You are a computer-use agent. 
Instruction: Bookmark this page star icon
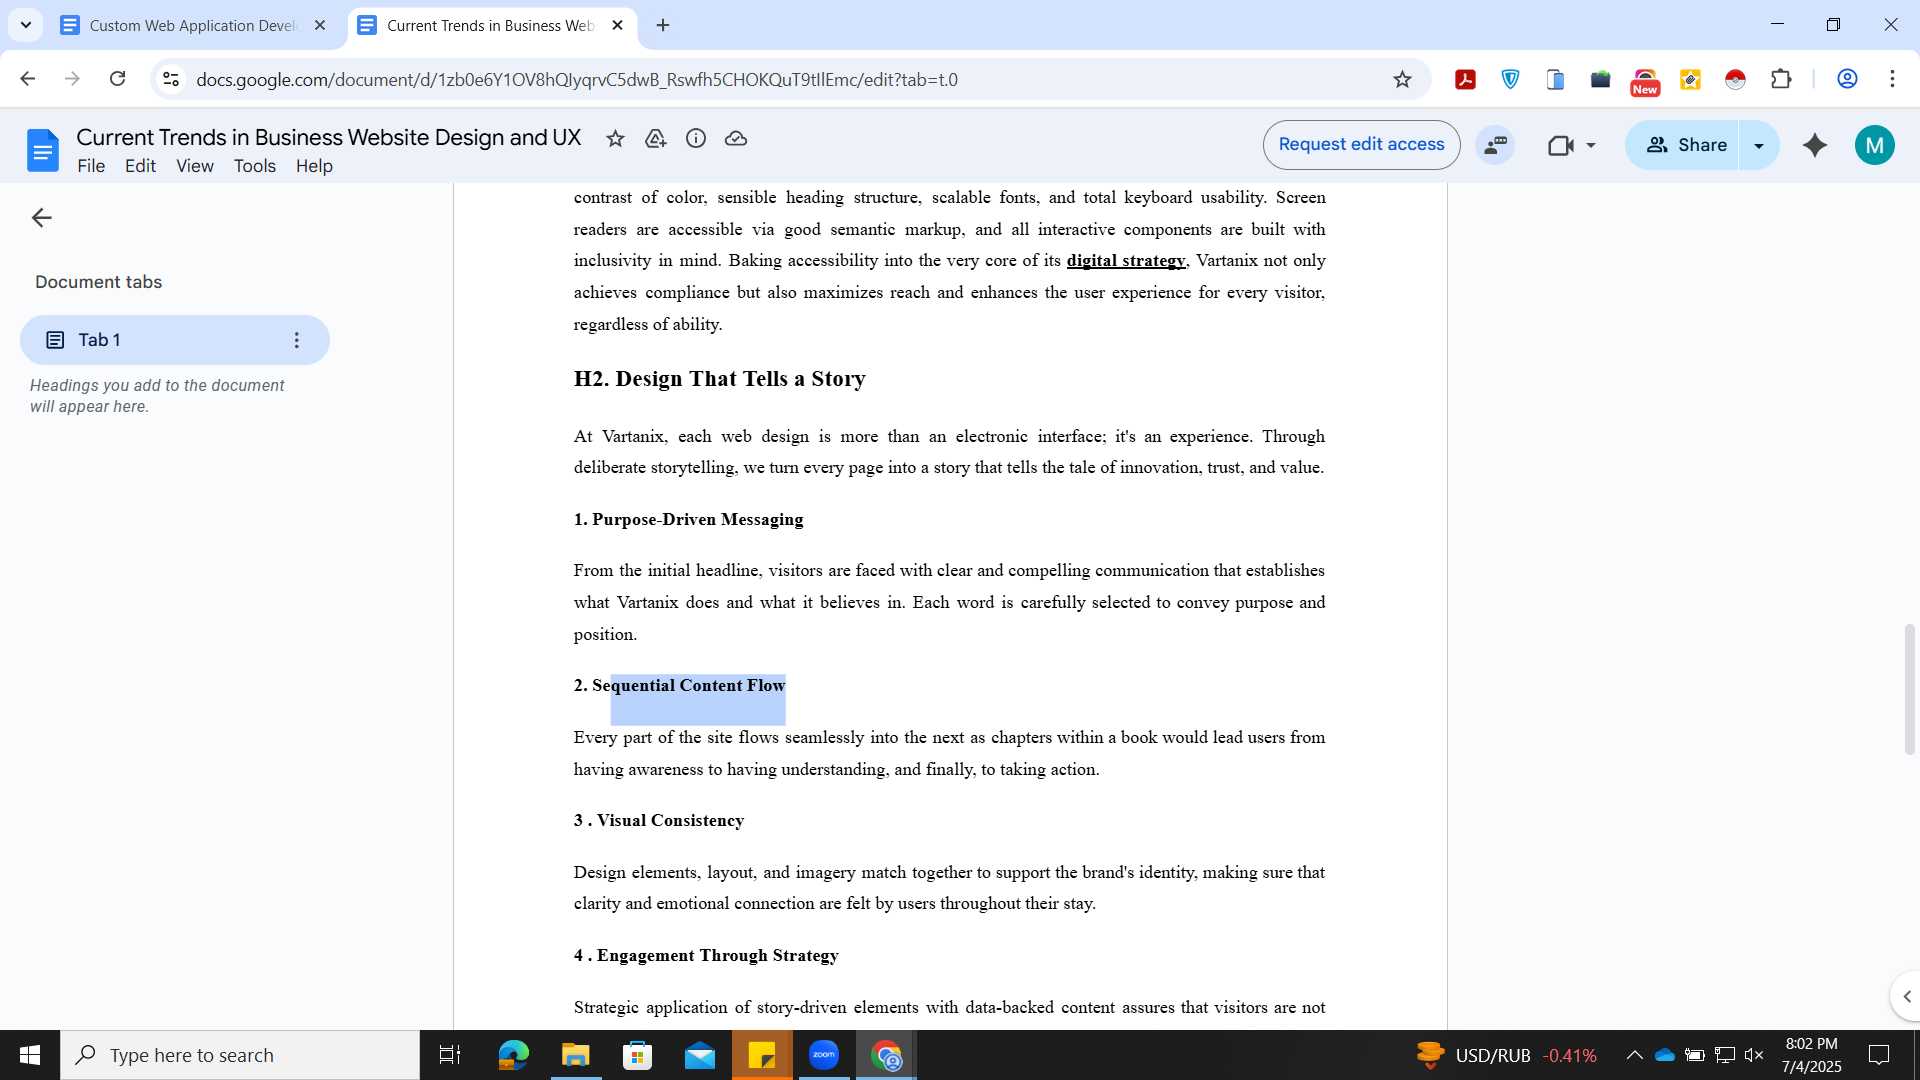(x=1402, y=79)
